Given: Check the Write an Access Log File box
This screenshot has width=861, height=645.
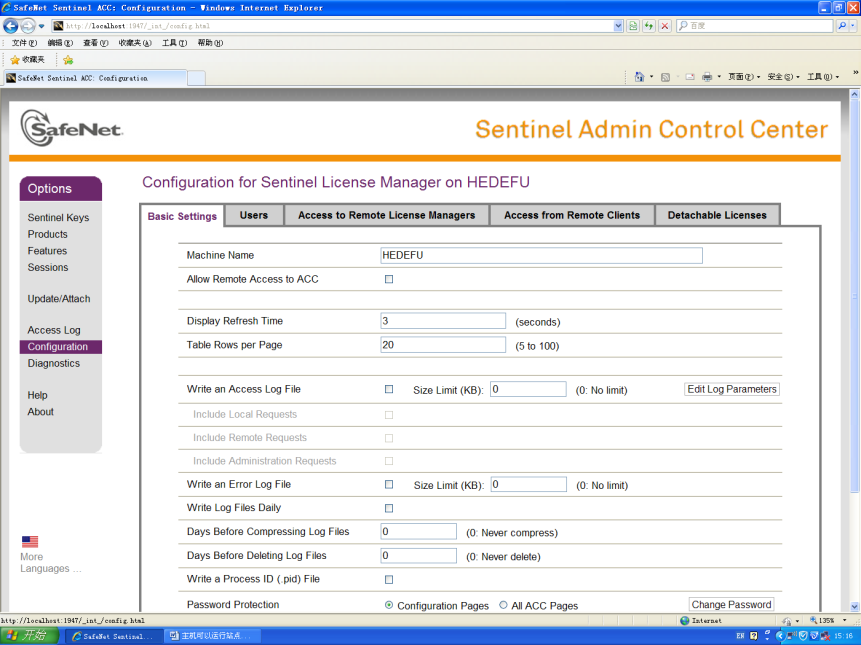Looking at the screenshot, I should [389, 389].
